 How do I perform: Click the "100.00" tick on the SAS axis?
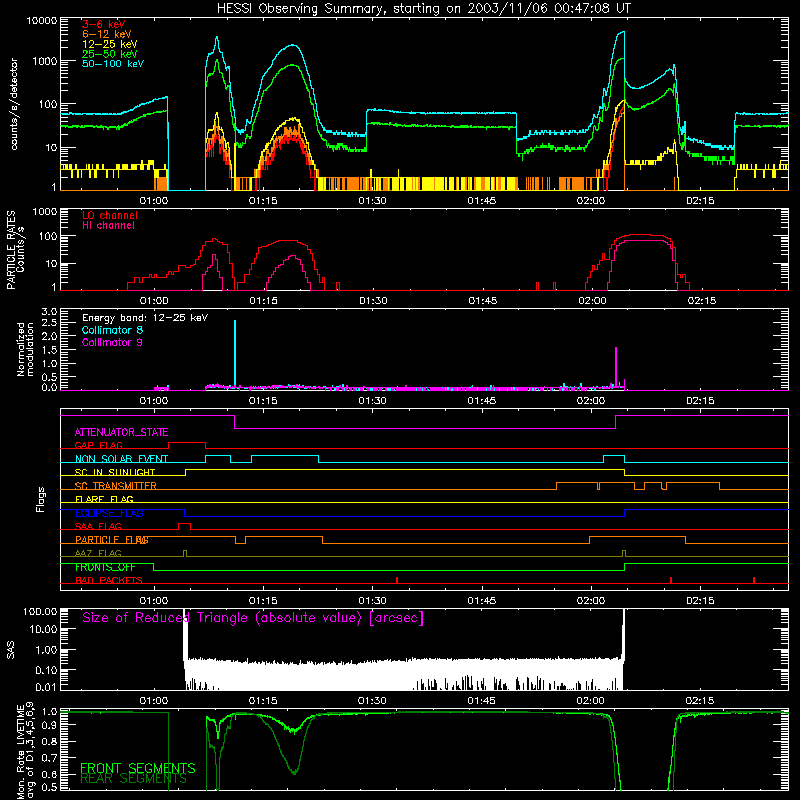pos(40,611)
